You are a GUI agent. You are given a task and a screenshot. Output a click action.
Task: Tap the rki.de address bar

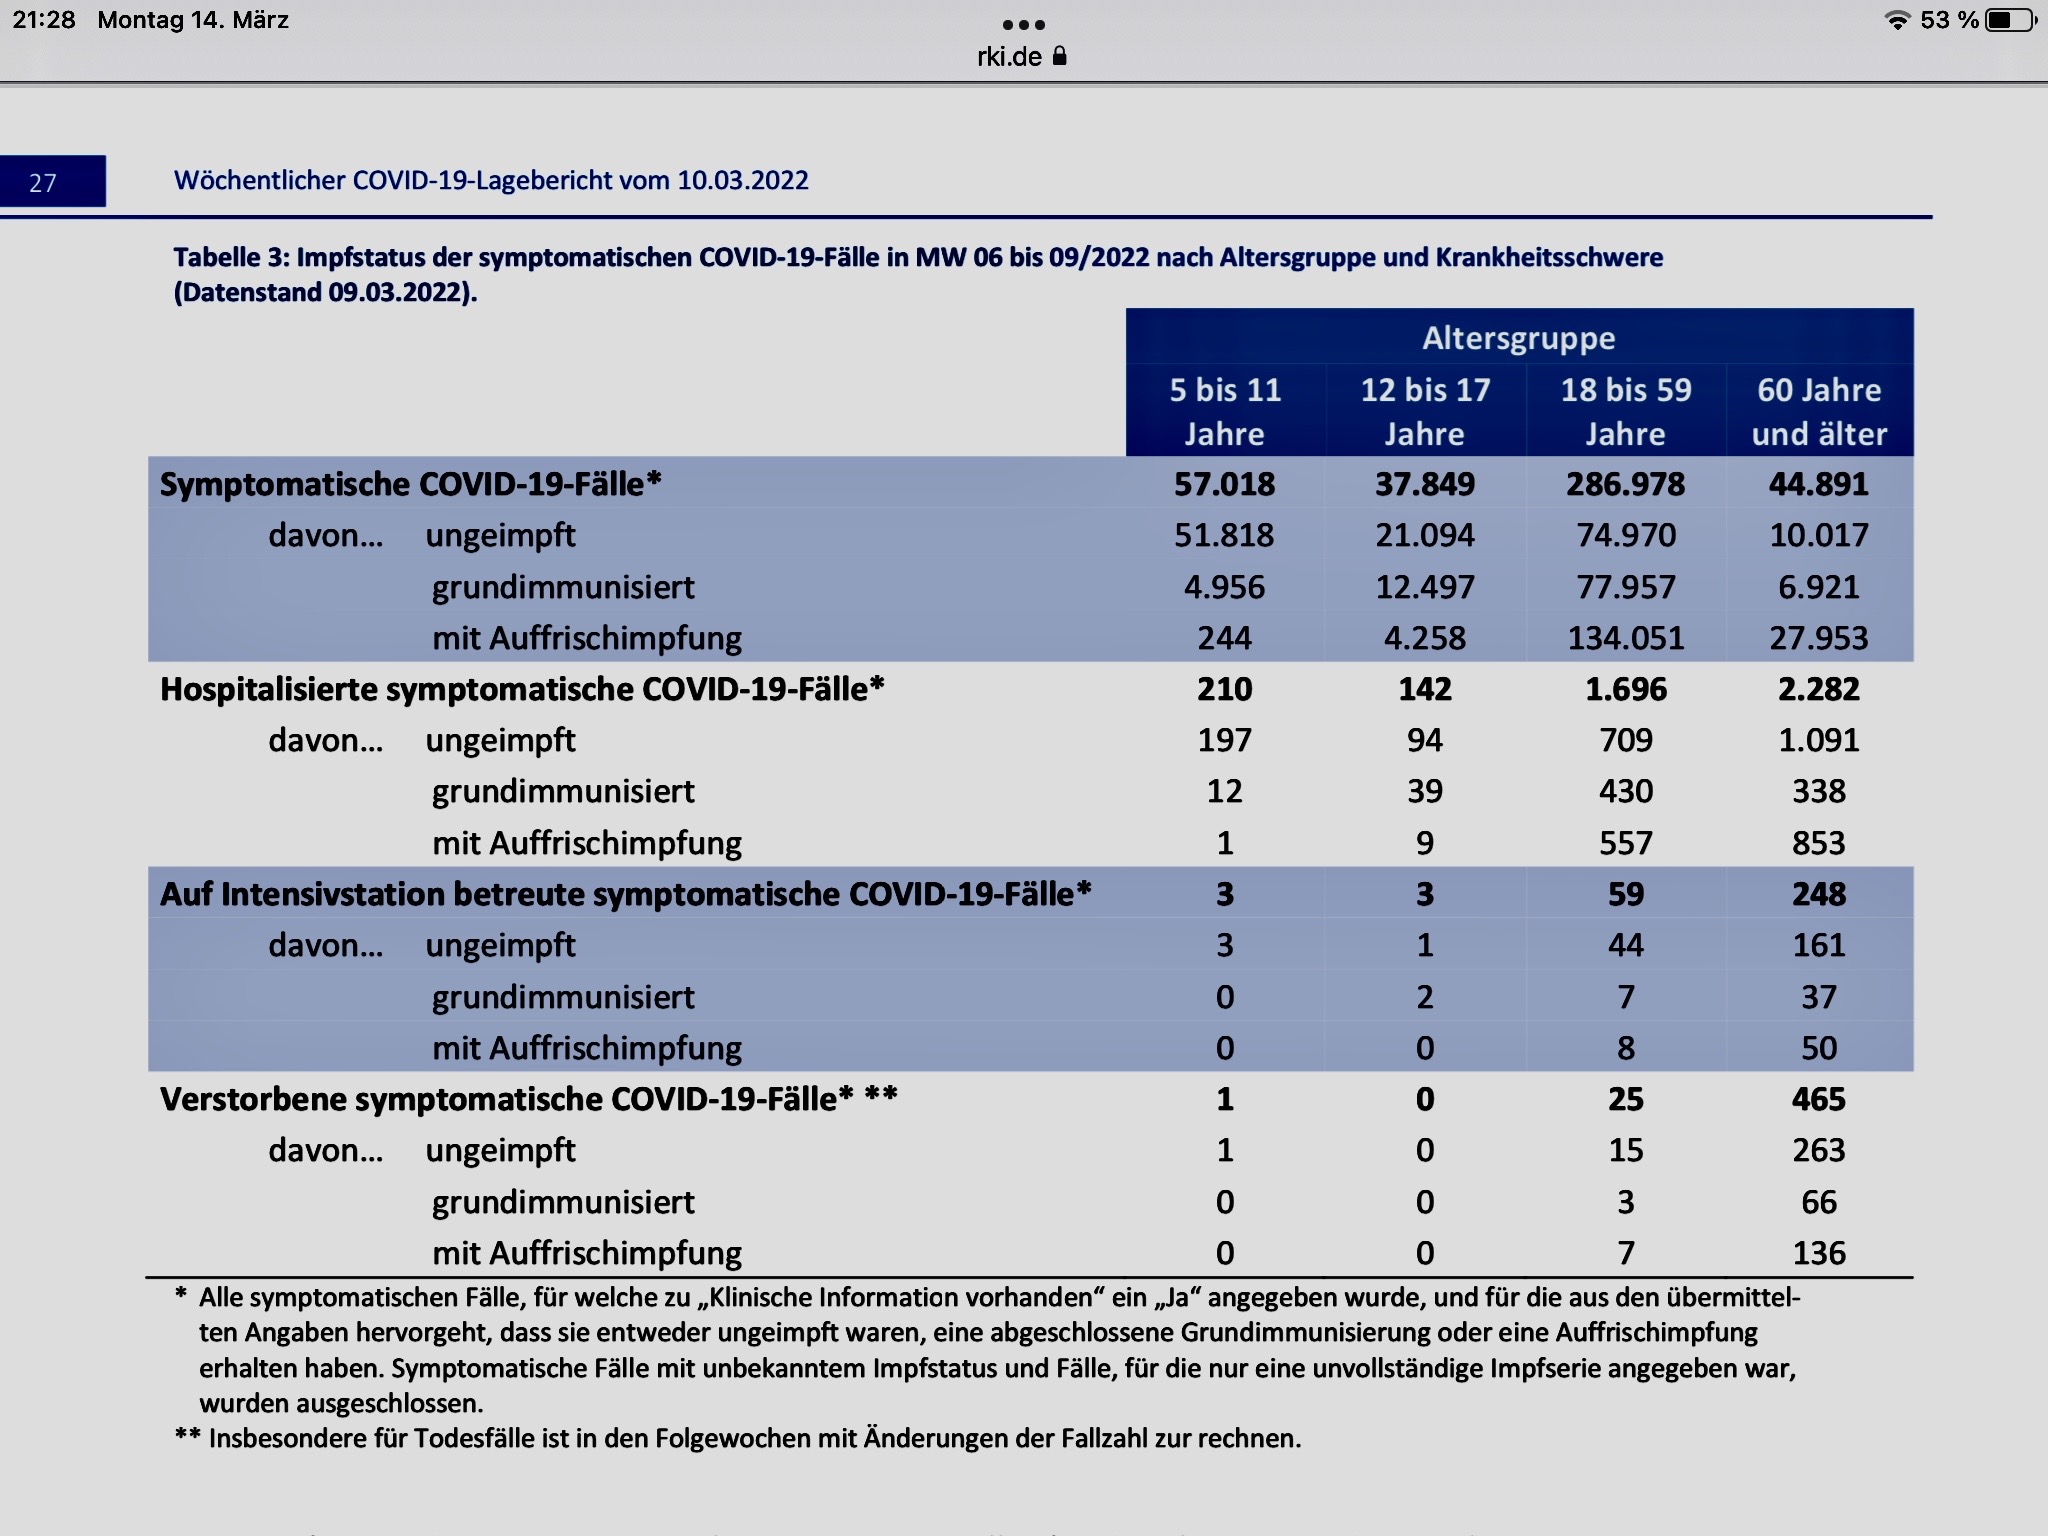(x=1010, y=57)
